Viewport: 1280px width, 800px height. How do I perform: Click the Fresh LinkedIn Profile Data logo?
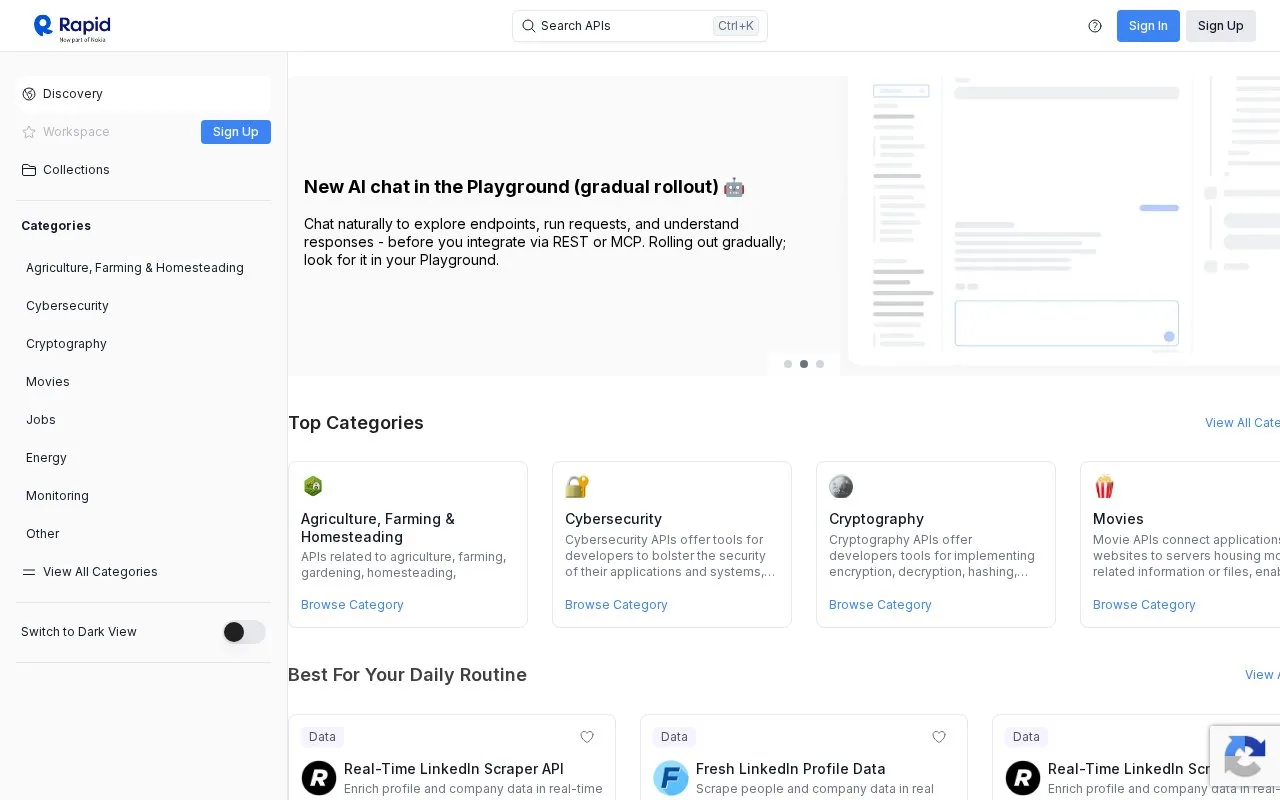pyautogui.click(x=671, y=778)
